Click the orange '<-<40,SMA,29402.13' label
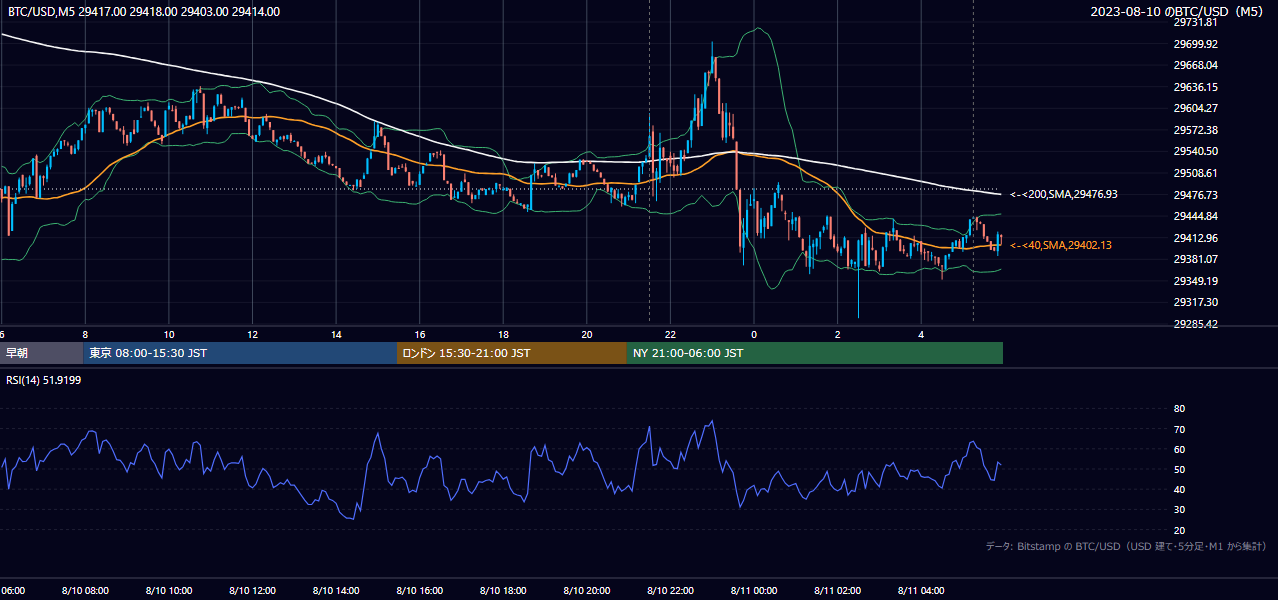Image resolution: width=1278 pixels, height=600 pixels. pos(1061,245)
